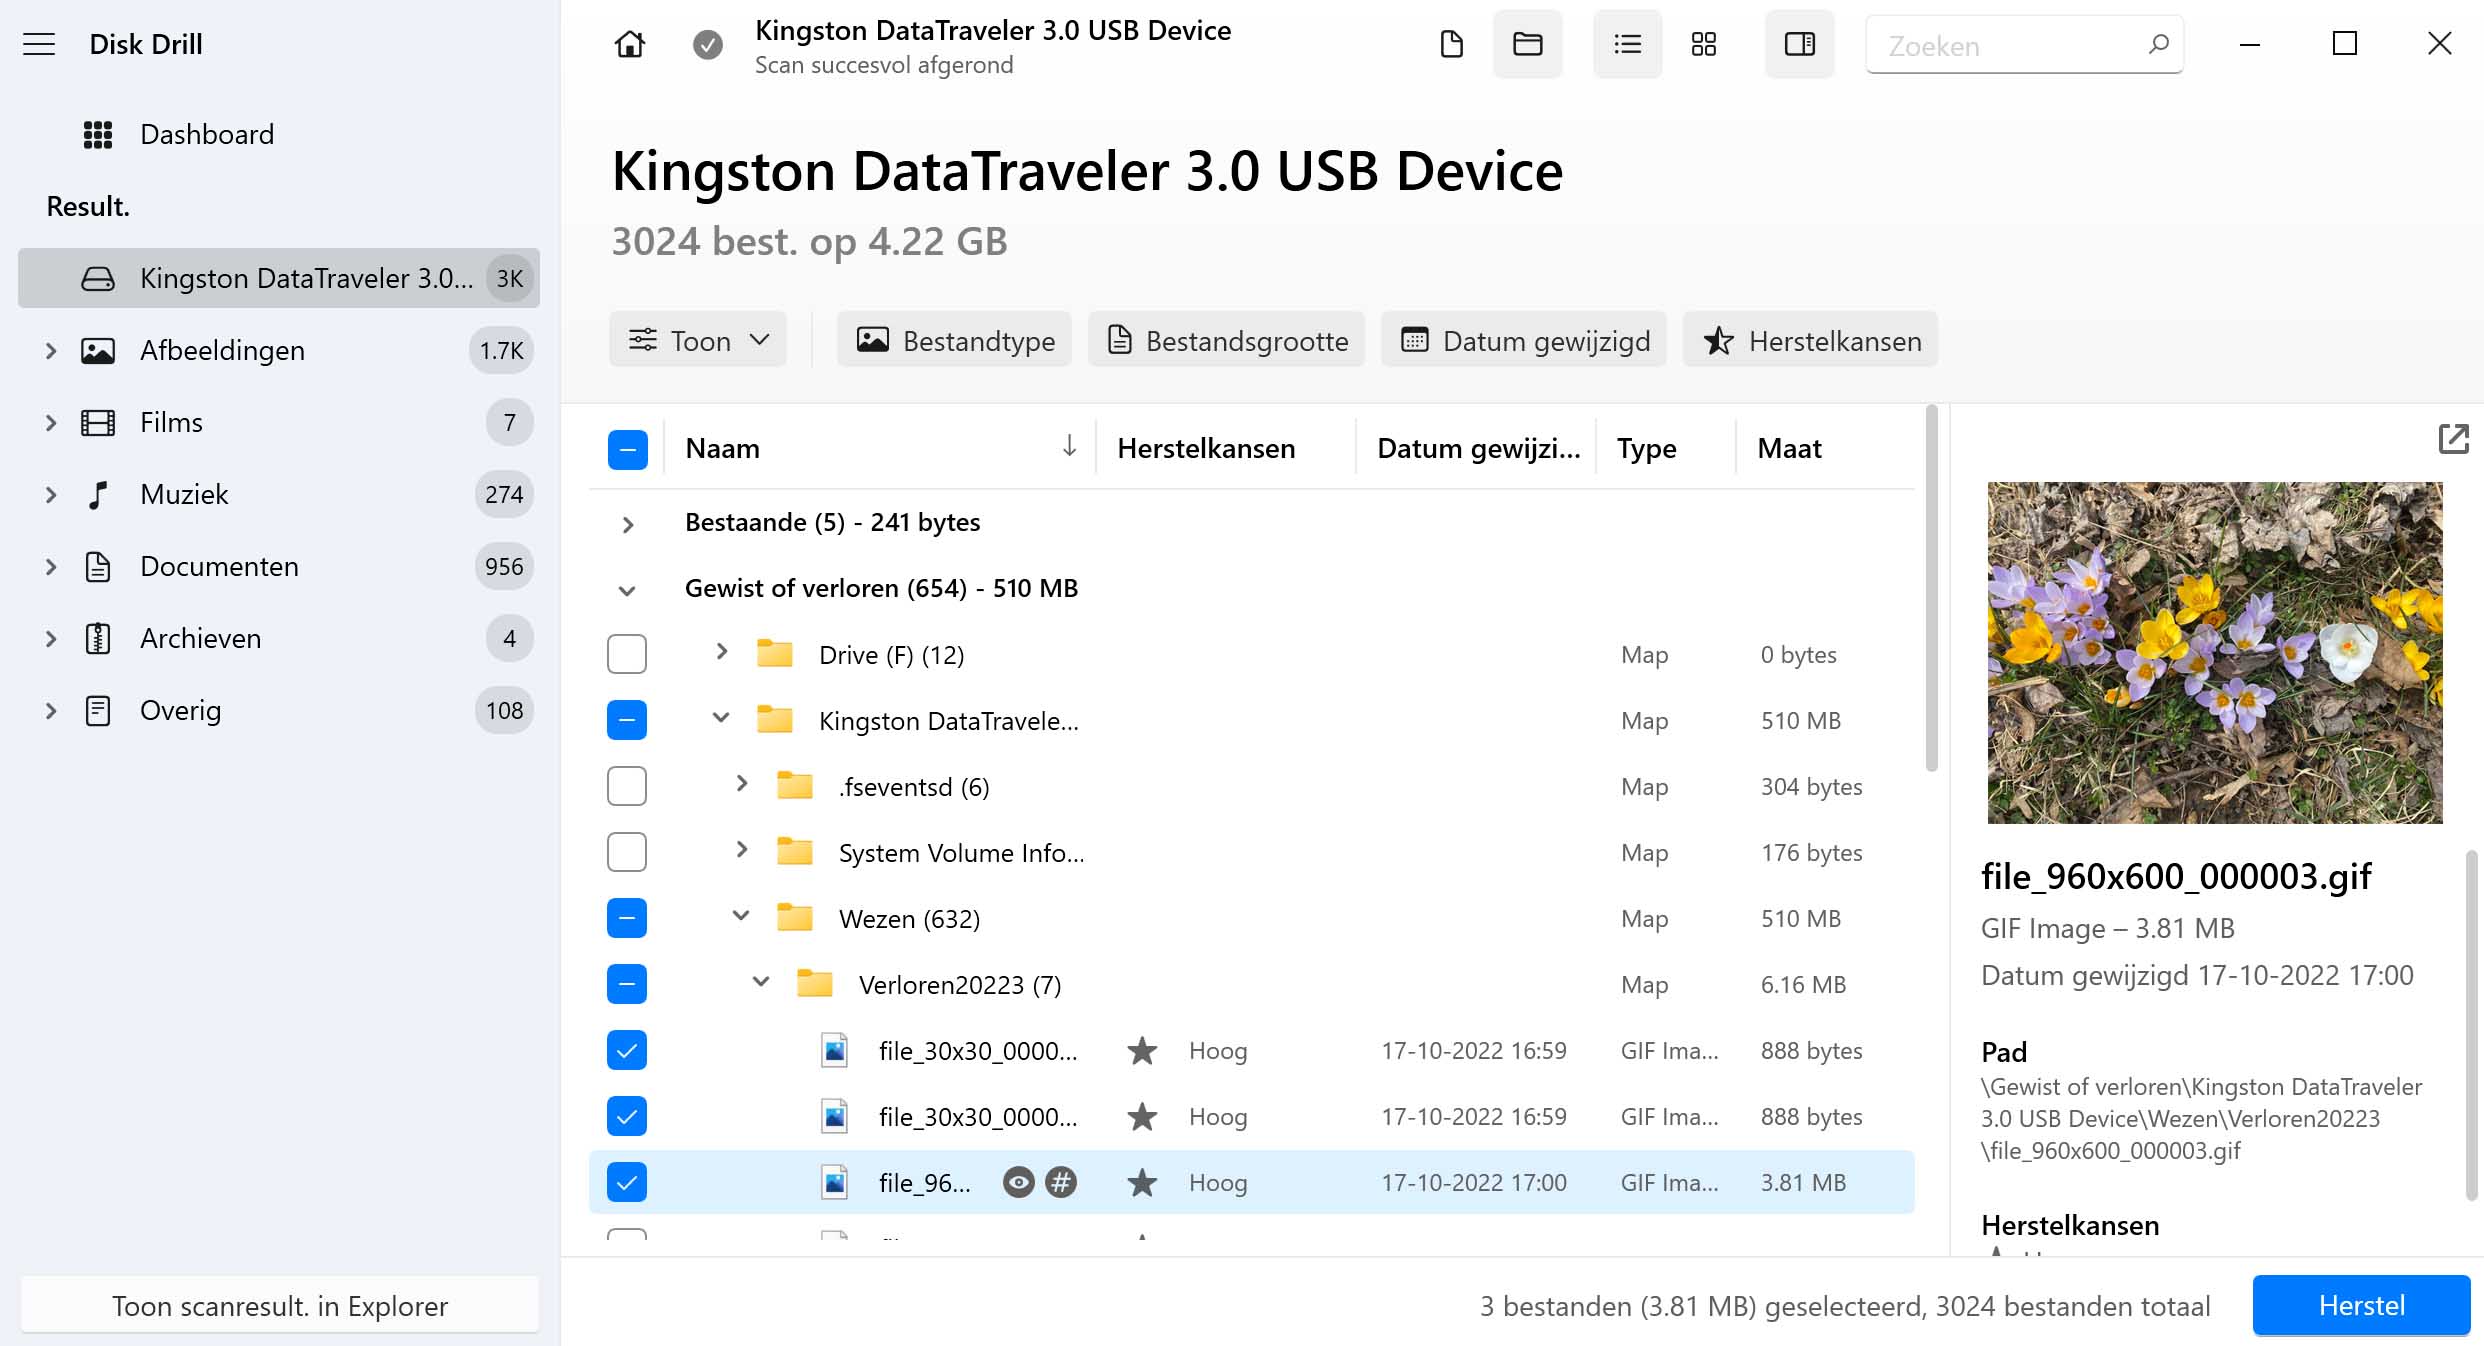Image resolution: width=2484 pixels, height=1346 pixels.
Task: Preview file_96 with the eye icon
Action: pyautogui.click(x=1018, y=1182)
